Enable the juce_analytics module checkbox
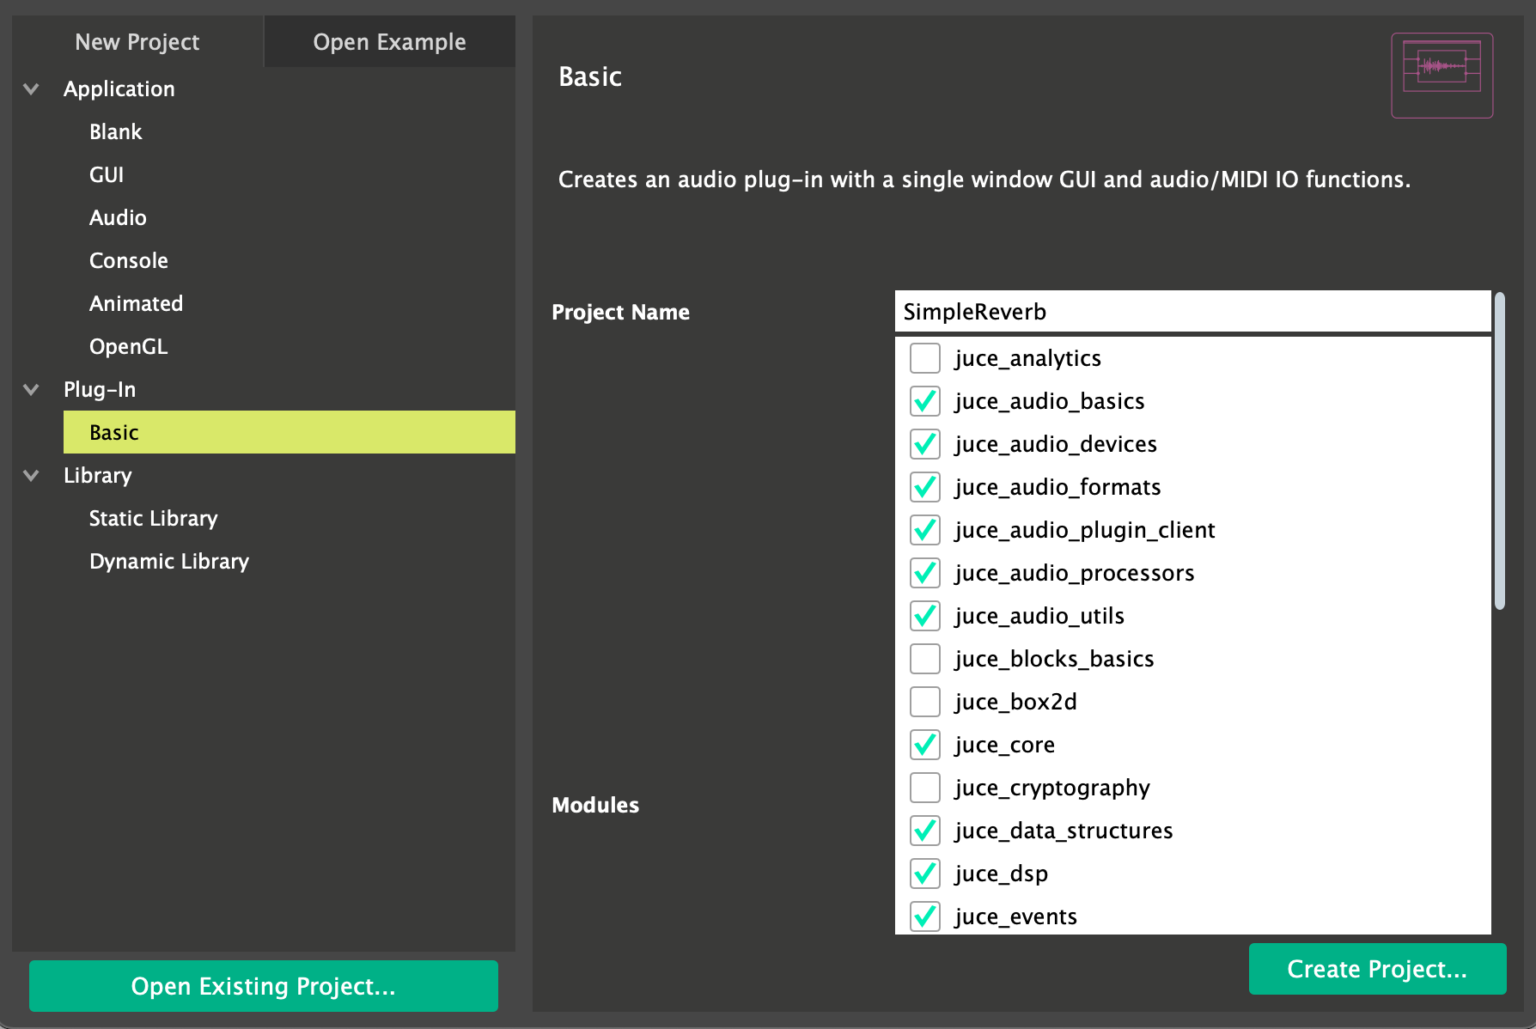1536x1029 pixels. tap(925, 358)
